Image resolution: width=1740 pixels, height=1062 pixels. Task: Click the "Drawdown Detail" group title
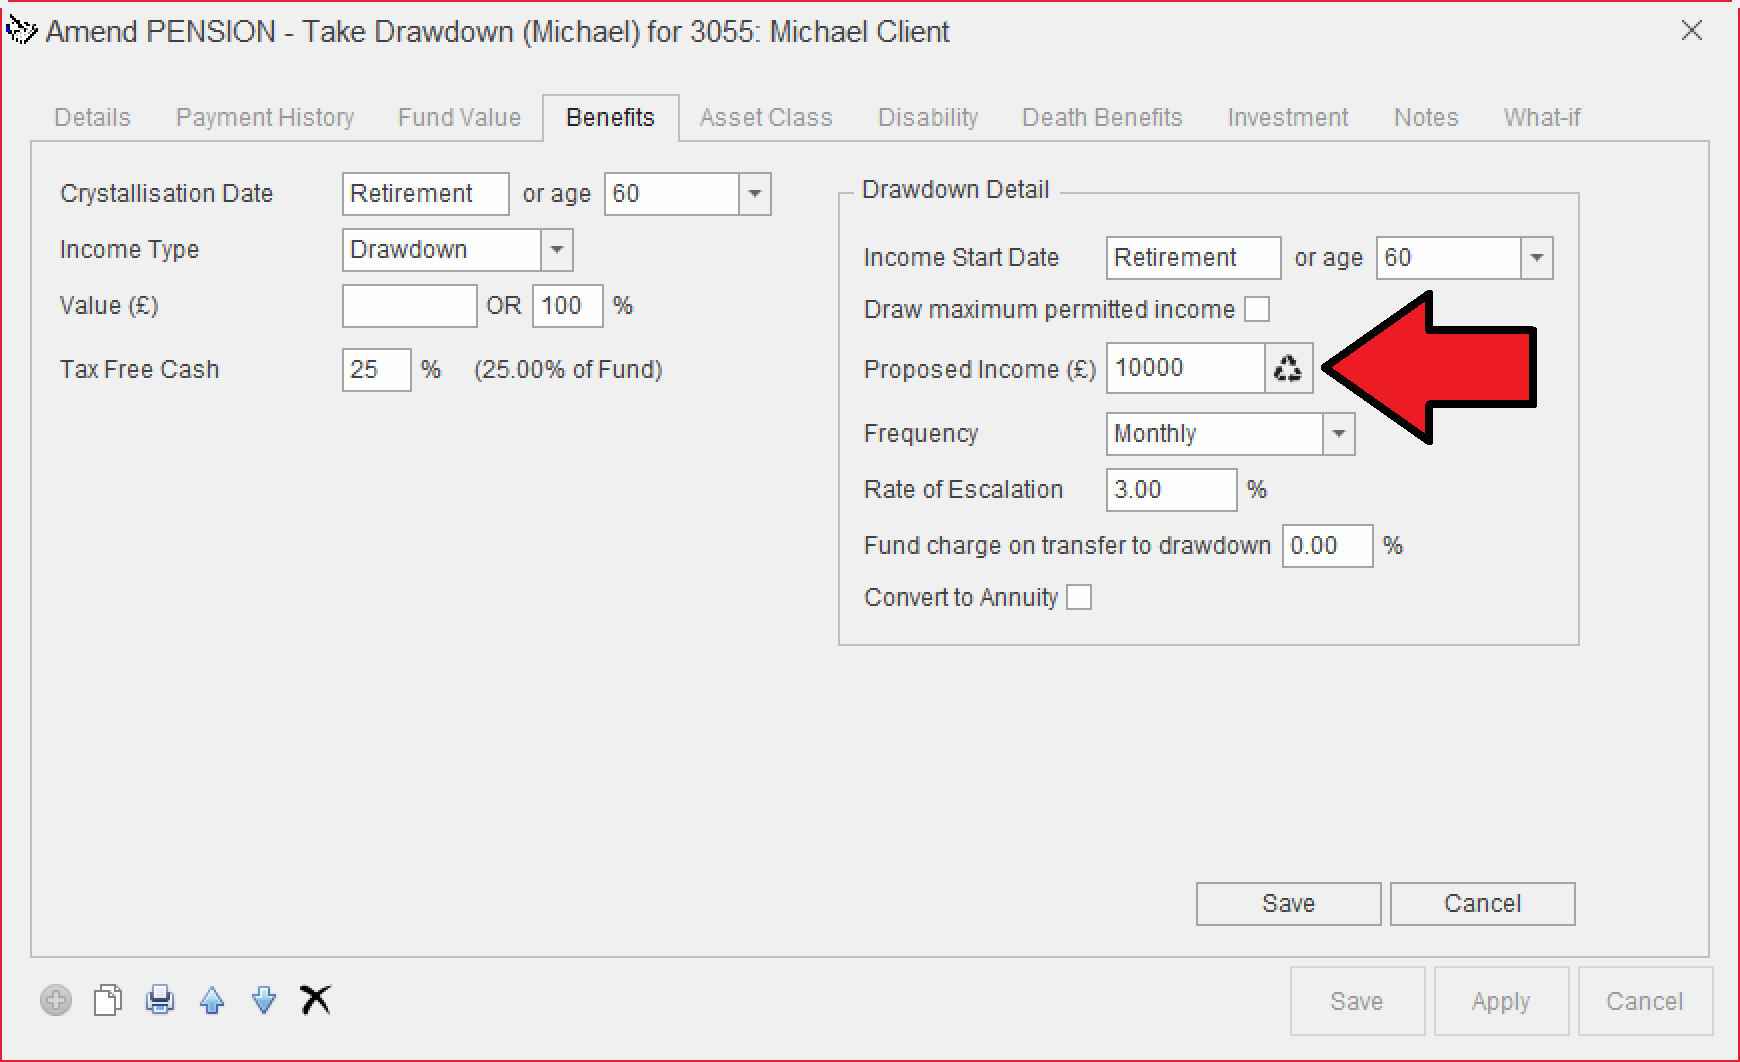pos(955,189)
